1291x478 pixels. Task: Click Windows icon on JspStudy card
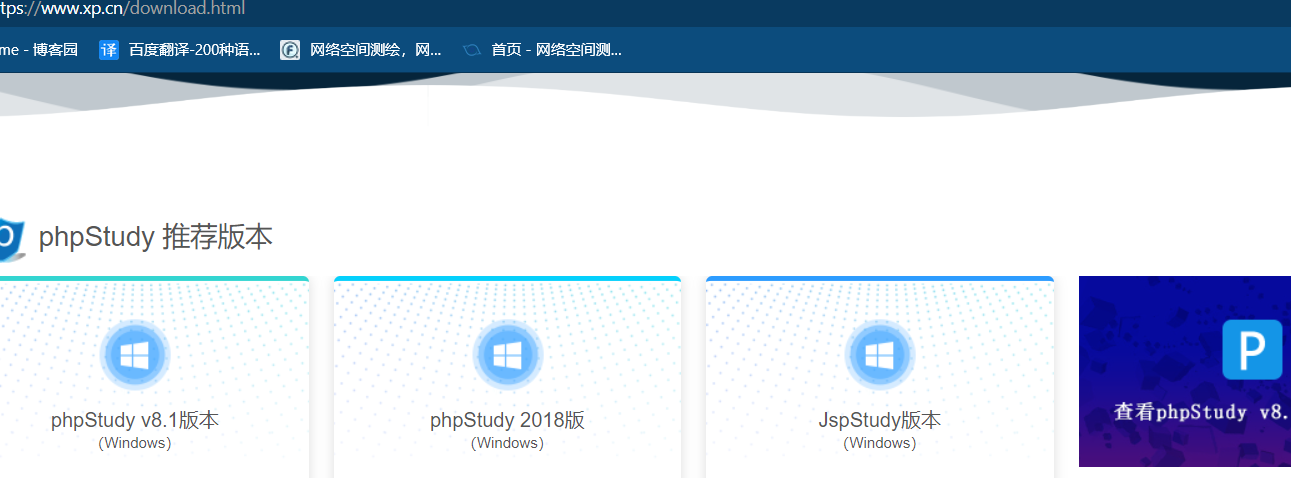[x=880, y=354]
